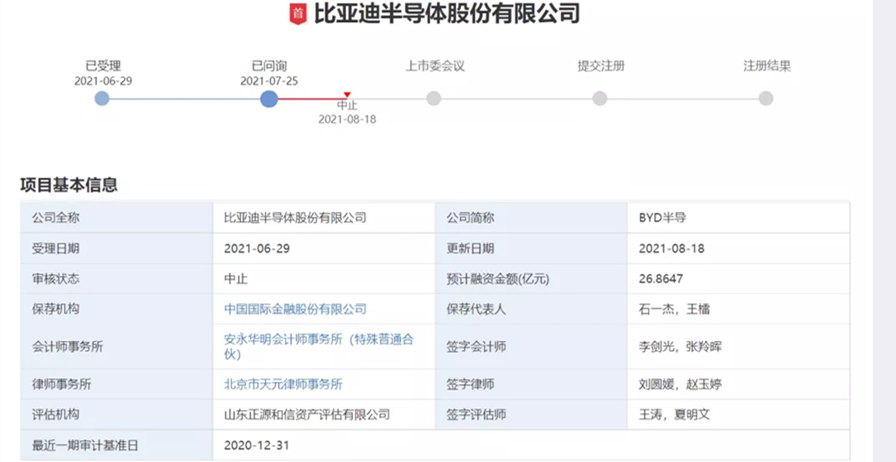Click the 签字会计师 label cell

click(531, 346)
